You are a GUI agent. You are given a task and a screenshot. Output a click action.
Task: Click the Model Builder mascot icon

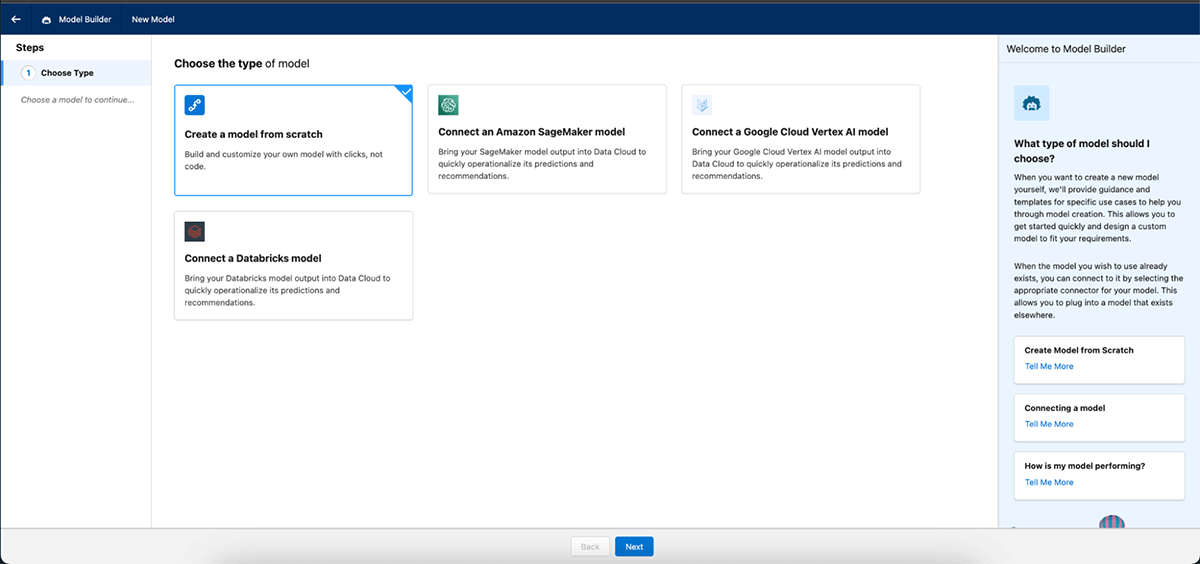[1031, 103]
